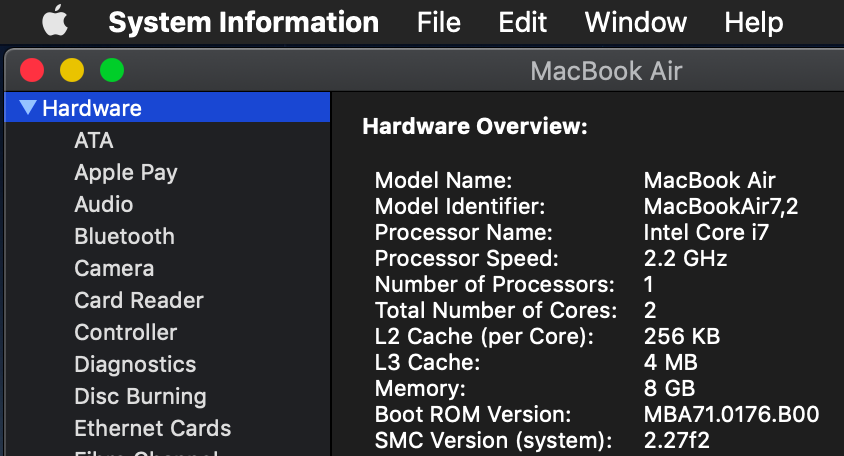Open the Apple menu

click(x=55, y=22)
